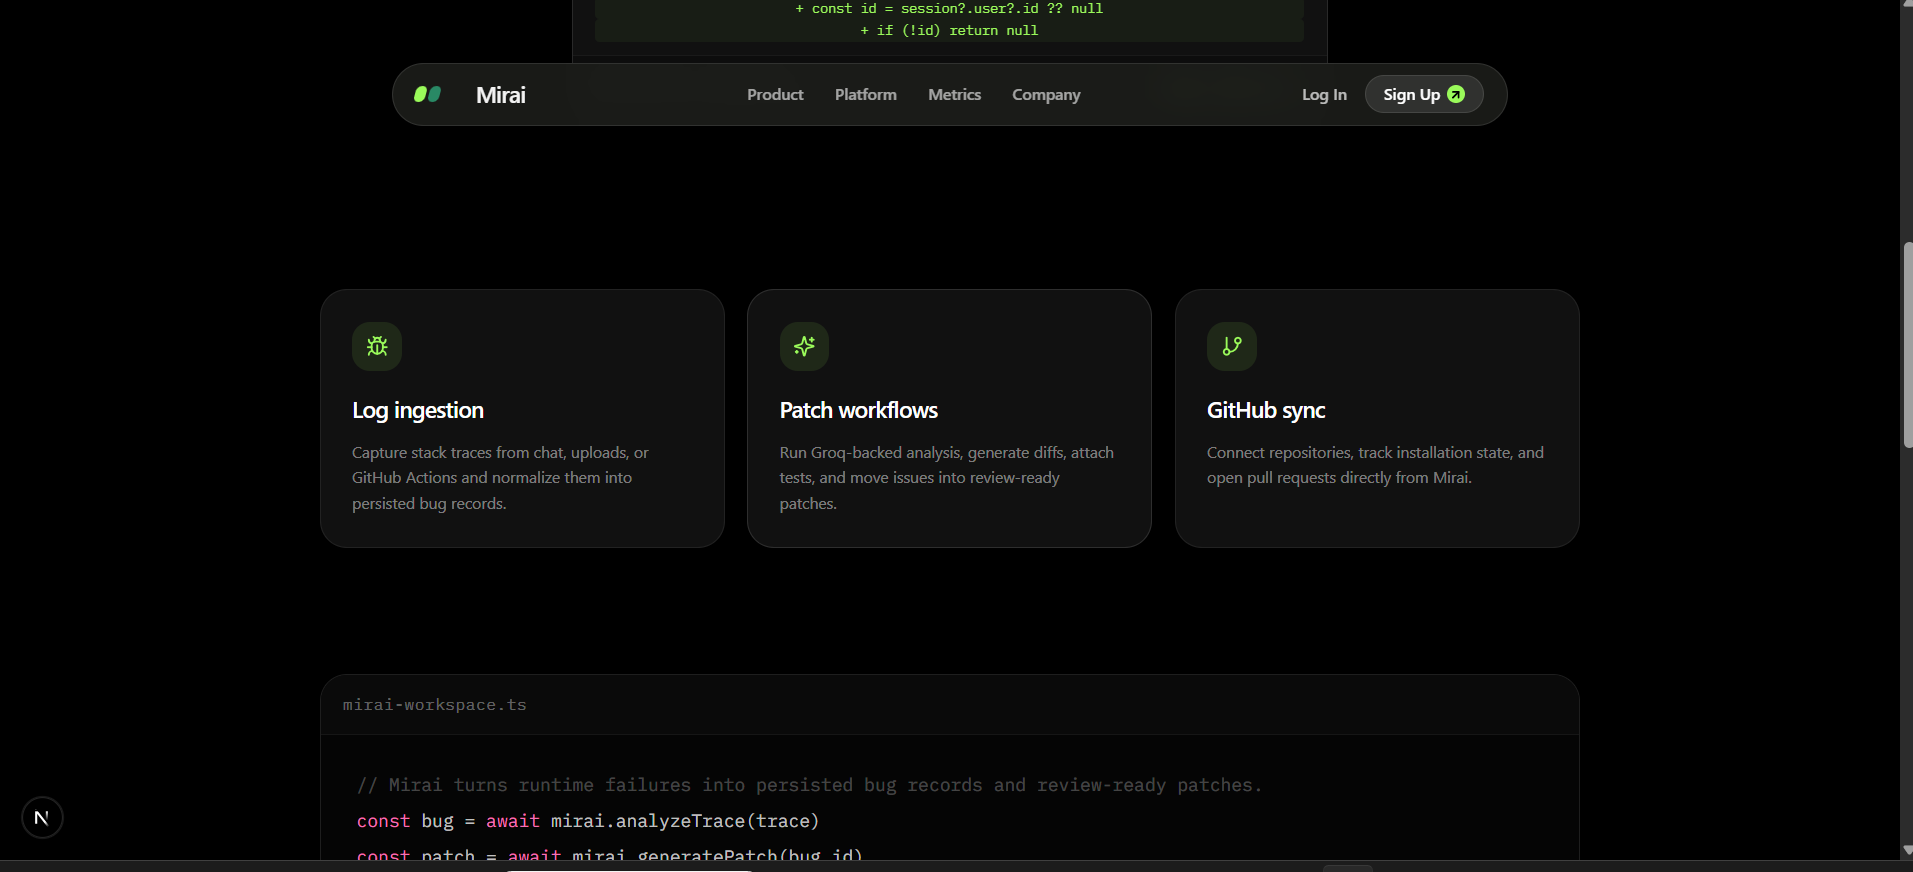Click the green arrow icon in Sign Up

pyautogui.click(x=1456, y=94)
